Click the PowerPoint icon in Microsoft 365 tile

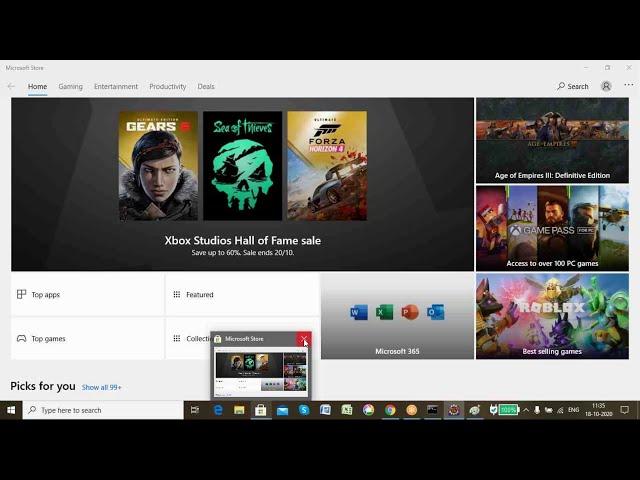point(410,312)
